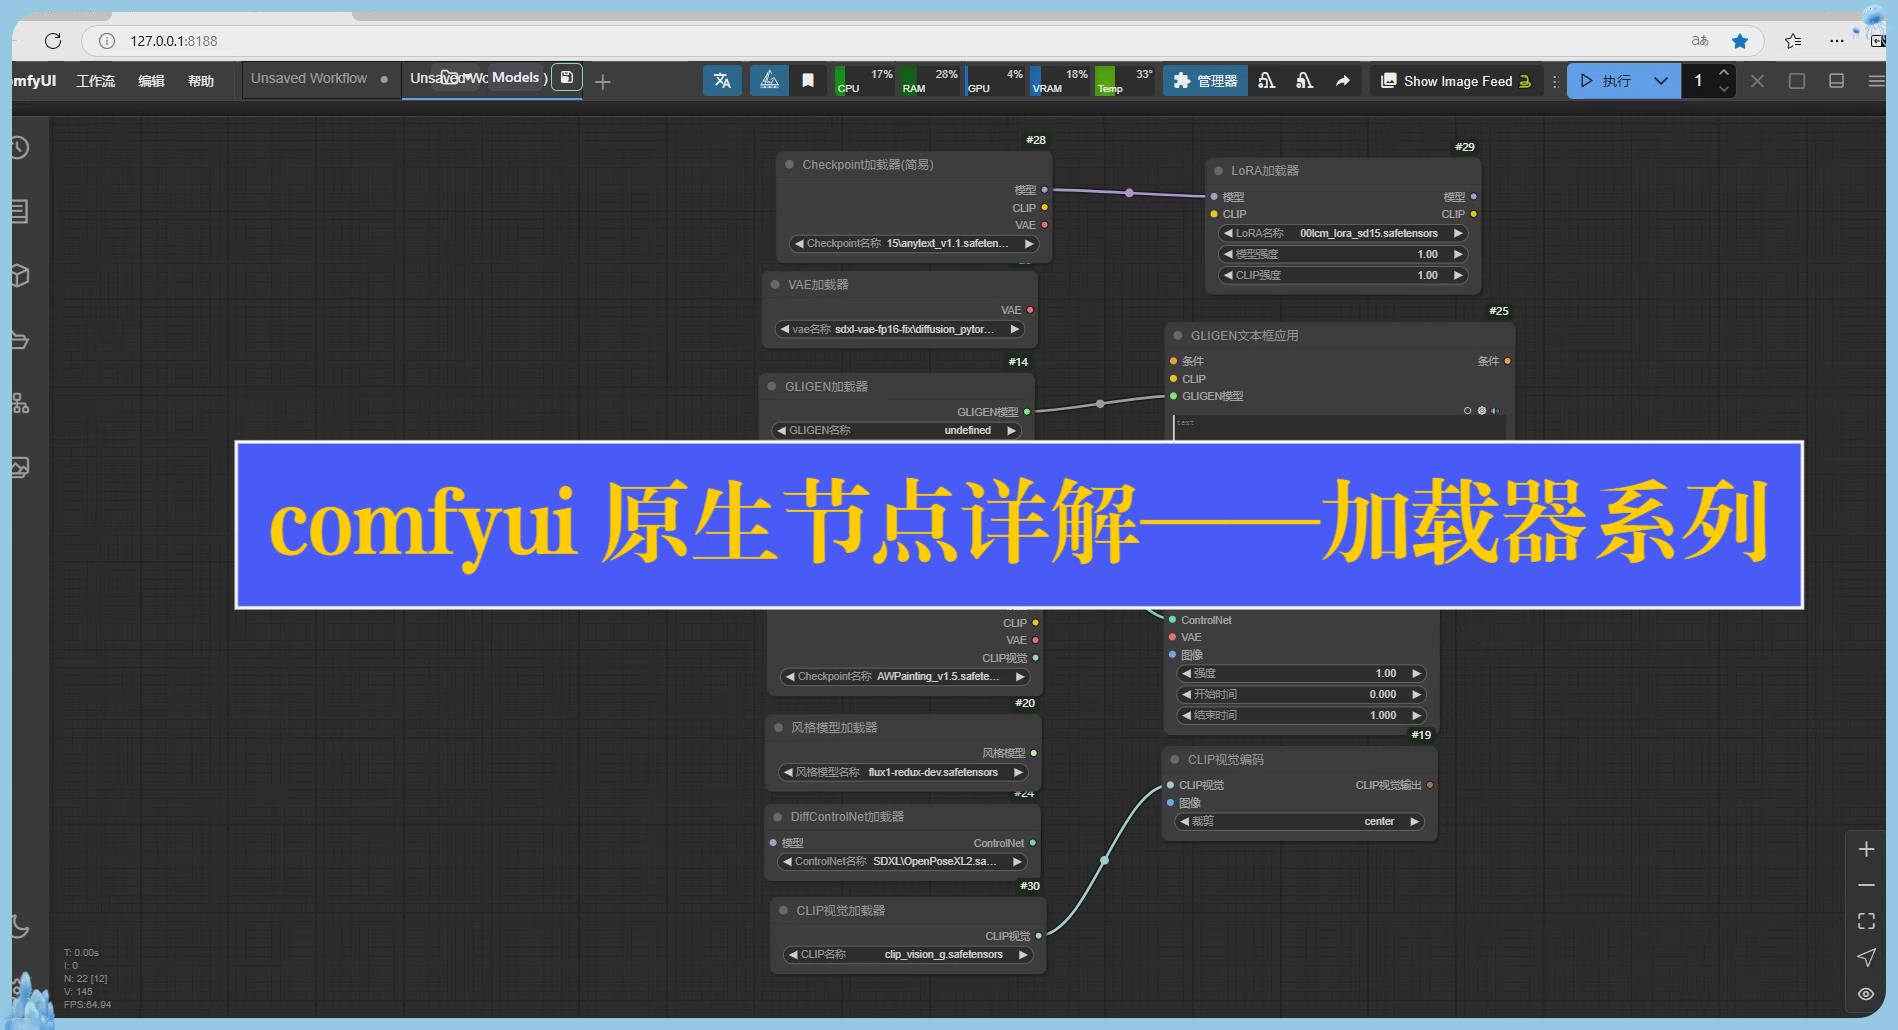Open Checkpoint名称 AWPainting_v1.5 selector
1898x1030 pixels.
click(905, 677)
